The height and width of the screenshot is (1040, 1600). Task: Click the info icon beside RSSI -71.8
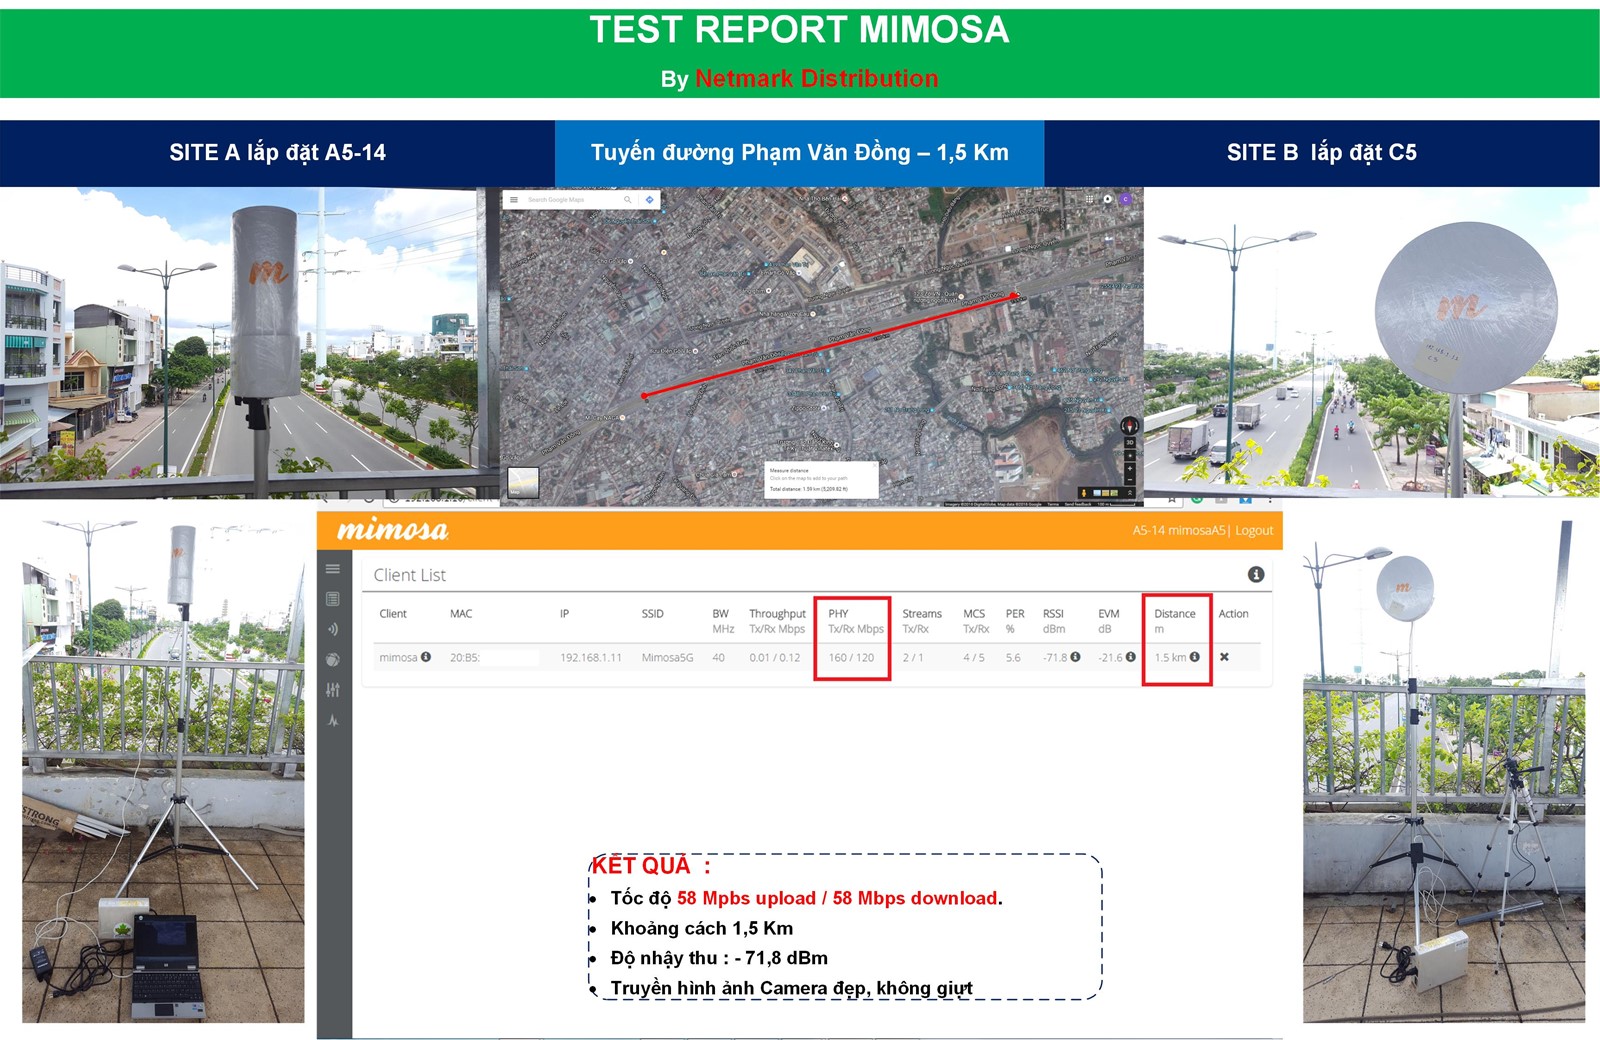point(1075,657)
